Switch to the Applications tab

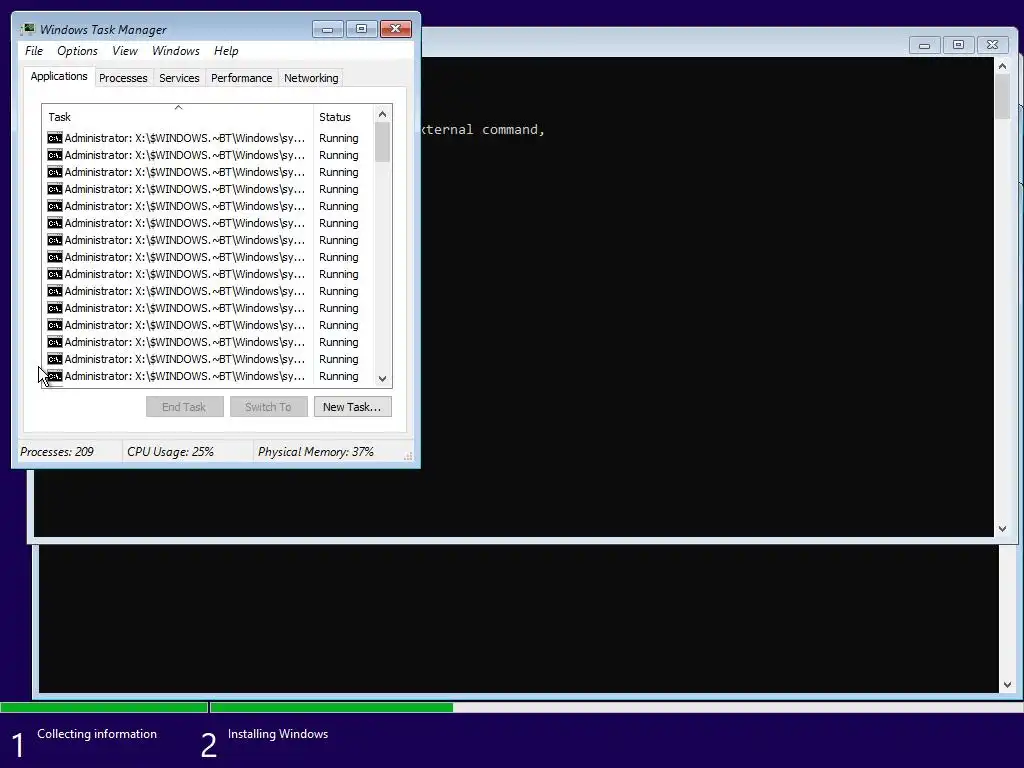click(x=59, y=76)
